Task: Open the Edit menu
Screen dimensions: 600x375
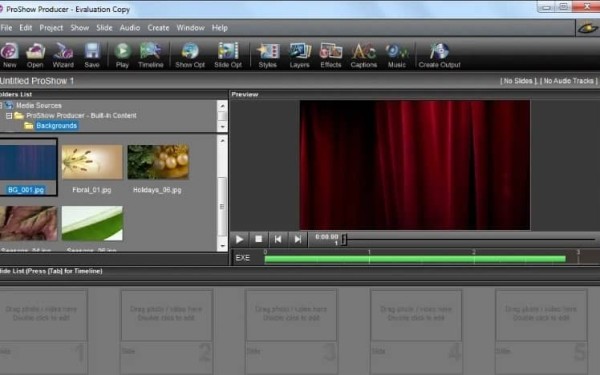Action: click(26, 28)
